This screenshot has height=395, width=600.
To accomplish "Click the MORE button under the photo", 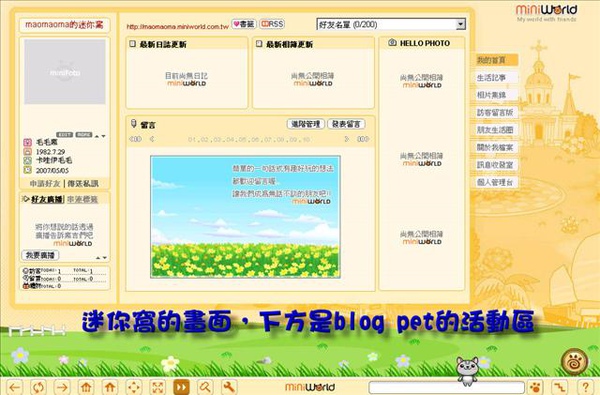I will [x=83, y=135].
